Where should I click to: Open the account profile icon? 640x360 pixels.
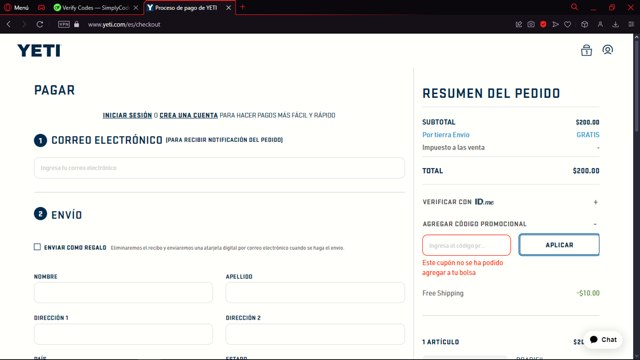point(607,50)
